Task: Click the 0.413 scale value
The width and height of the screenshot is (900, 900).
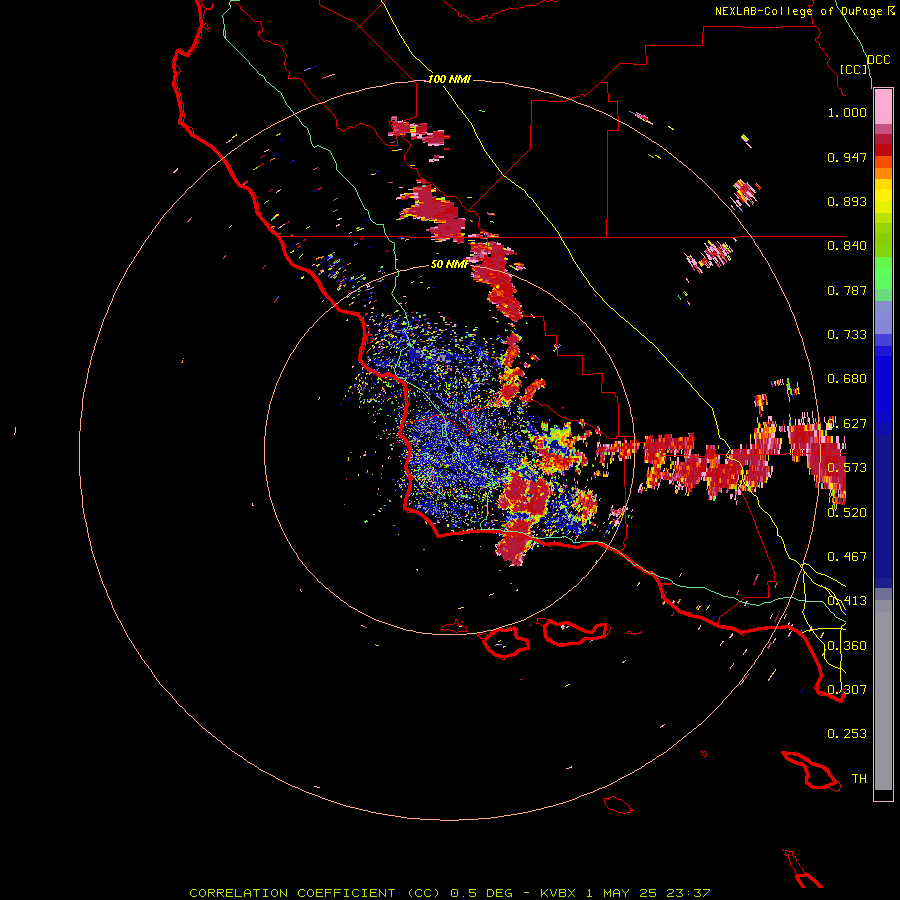Action: point(847,601)
